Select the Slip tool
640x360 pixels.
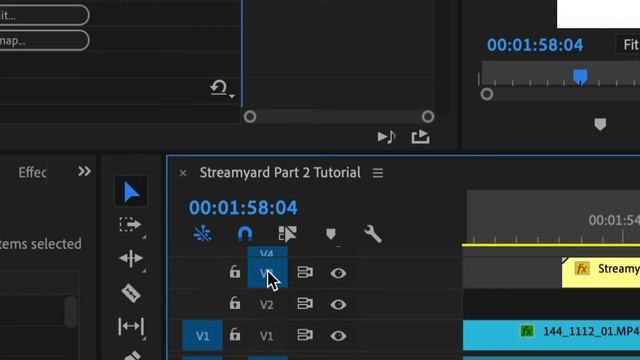[x=131, y=327]
